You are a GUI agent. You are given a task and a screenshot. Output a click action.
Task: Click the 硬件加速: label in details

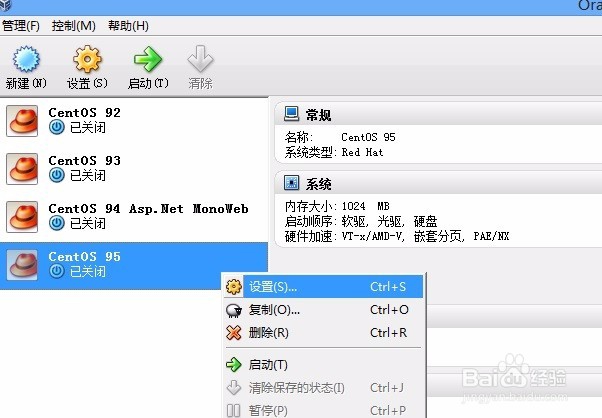click(x=311, y=236)
